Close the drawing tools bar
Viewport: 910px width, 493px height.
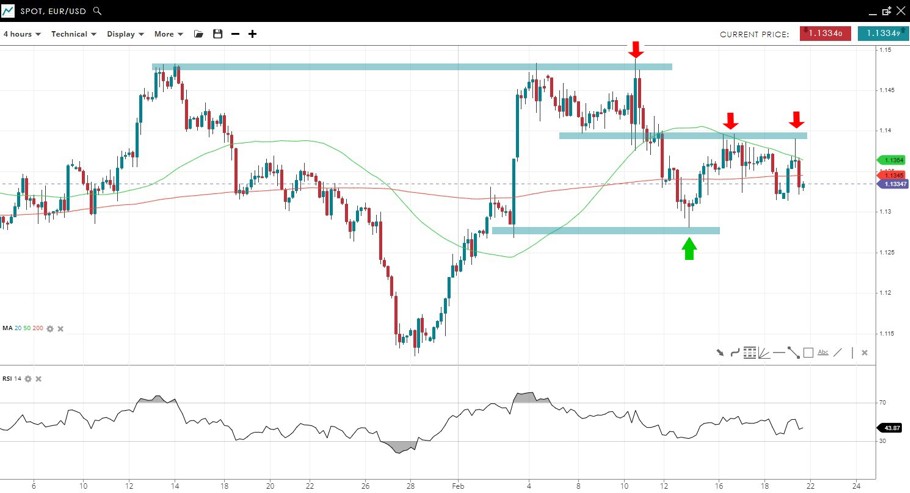(864, 352)
